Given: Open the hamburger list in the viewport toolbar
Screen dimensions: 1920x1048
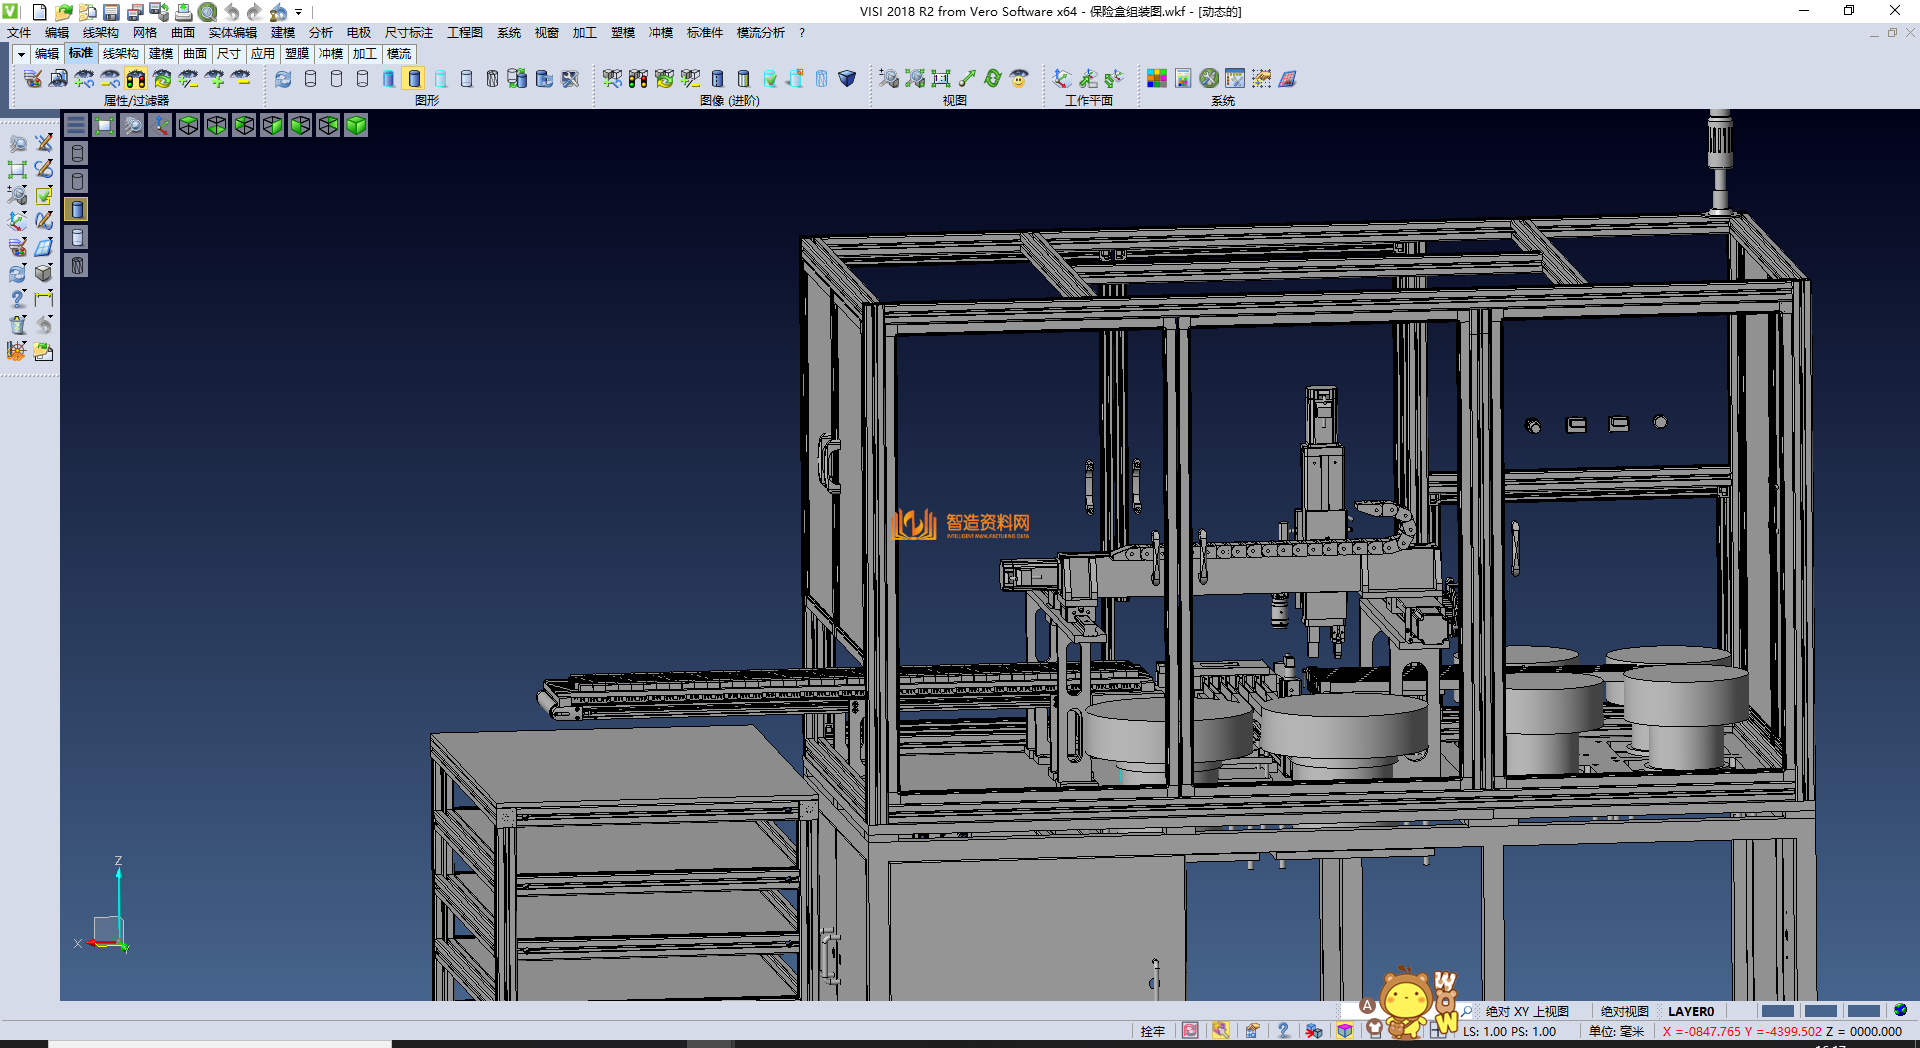Looking at the screenshot, I should tap(76, 125).
